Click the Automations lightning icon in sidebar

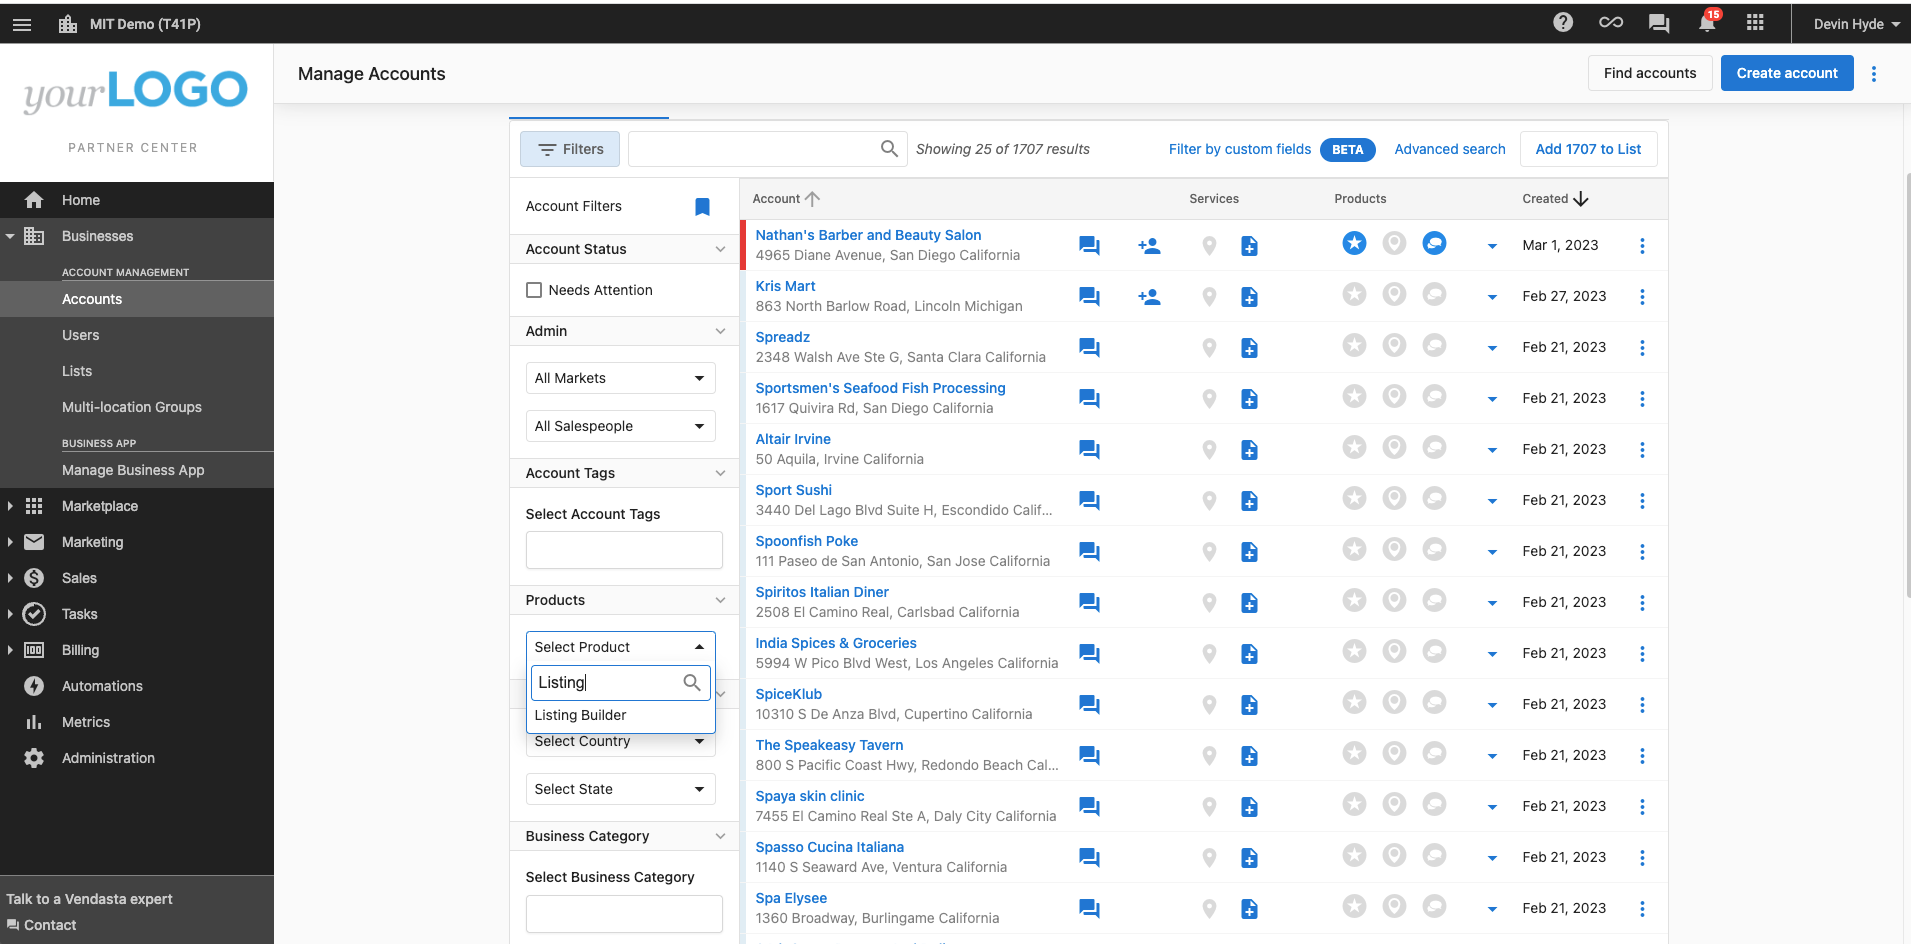34,686
